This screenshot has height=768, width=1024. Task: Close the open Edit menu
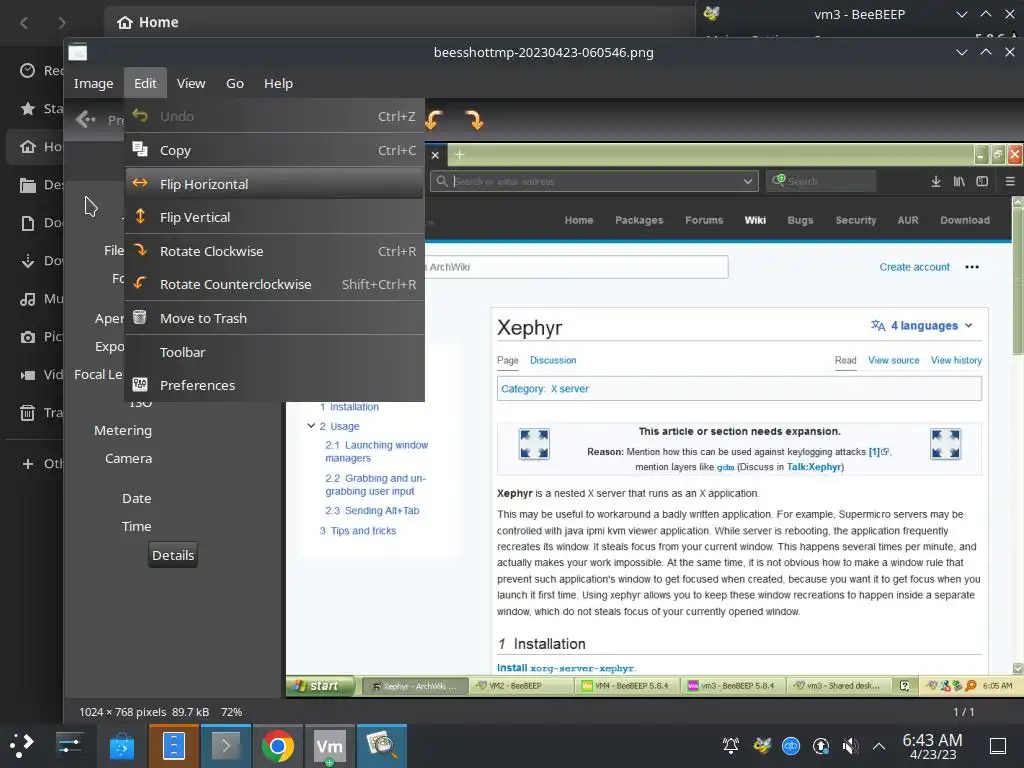[x=145, y=83]
